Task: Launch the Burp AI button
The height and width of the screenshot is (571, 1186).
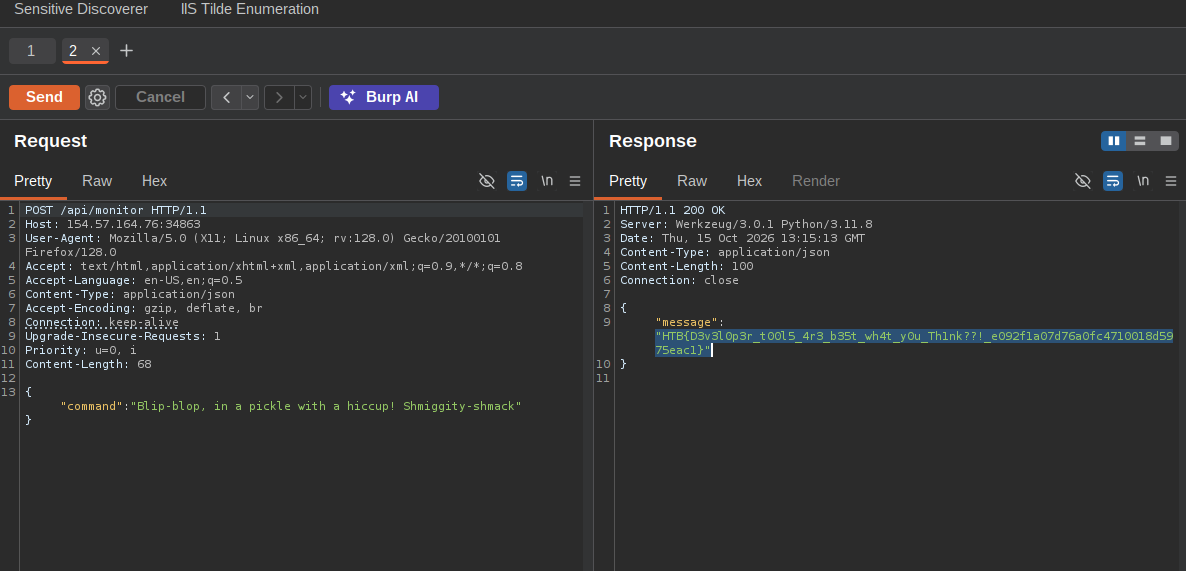Action: pyautogui.click(x=383, y=98)
